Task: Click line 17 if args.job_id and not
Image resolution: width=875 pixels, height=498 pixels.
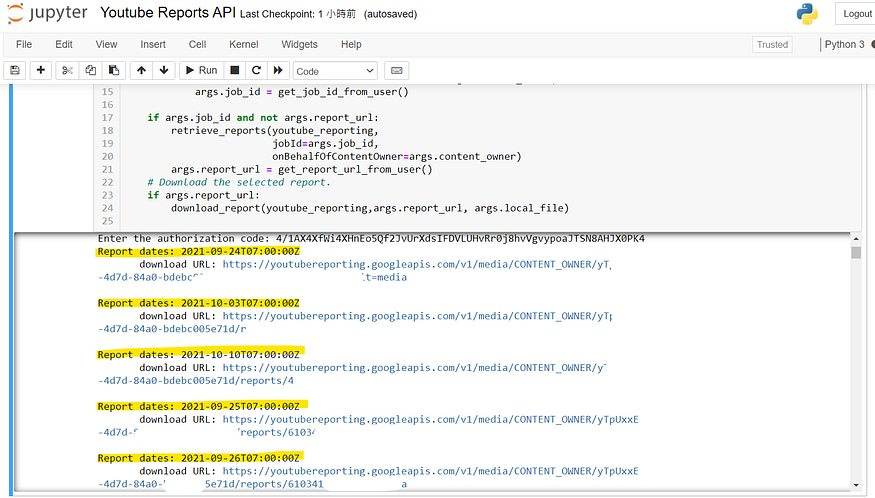Action: 263,118
